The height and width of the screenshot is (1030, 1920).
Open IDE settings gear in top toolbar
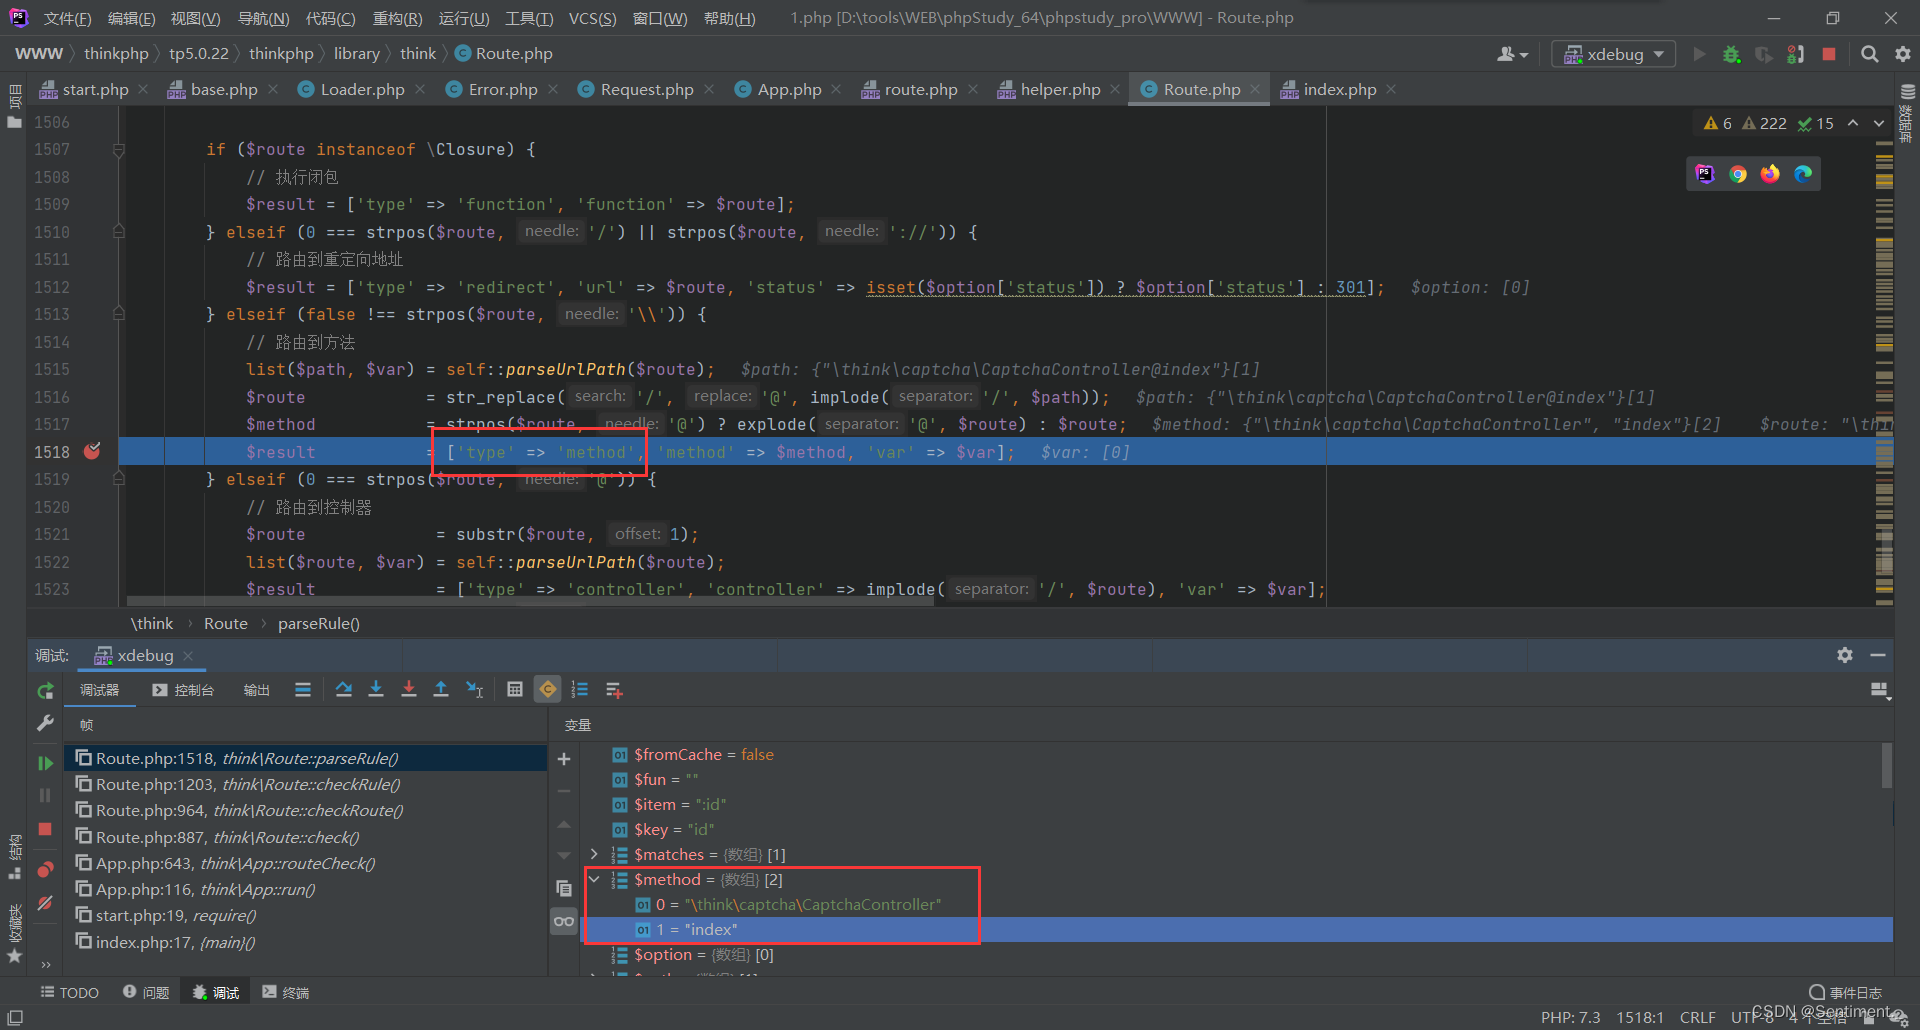(1903, 54)
